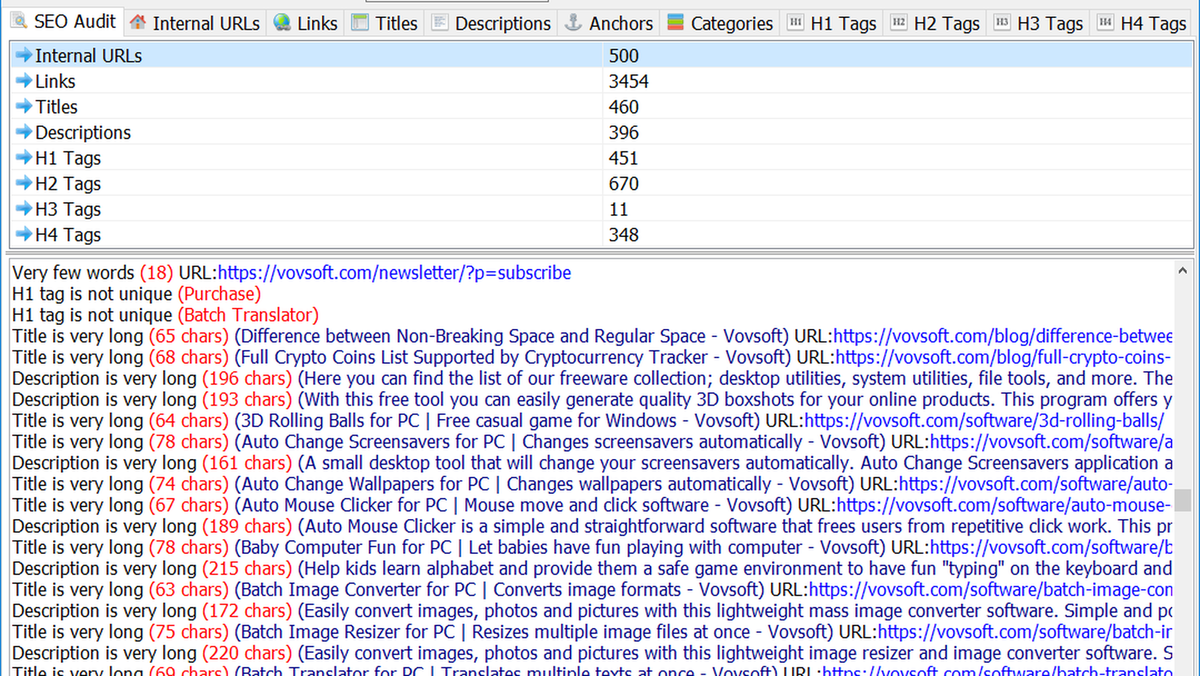
Task: Select the H4 Tags summary row label
Action: pos(68,236)
